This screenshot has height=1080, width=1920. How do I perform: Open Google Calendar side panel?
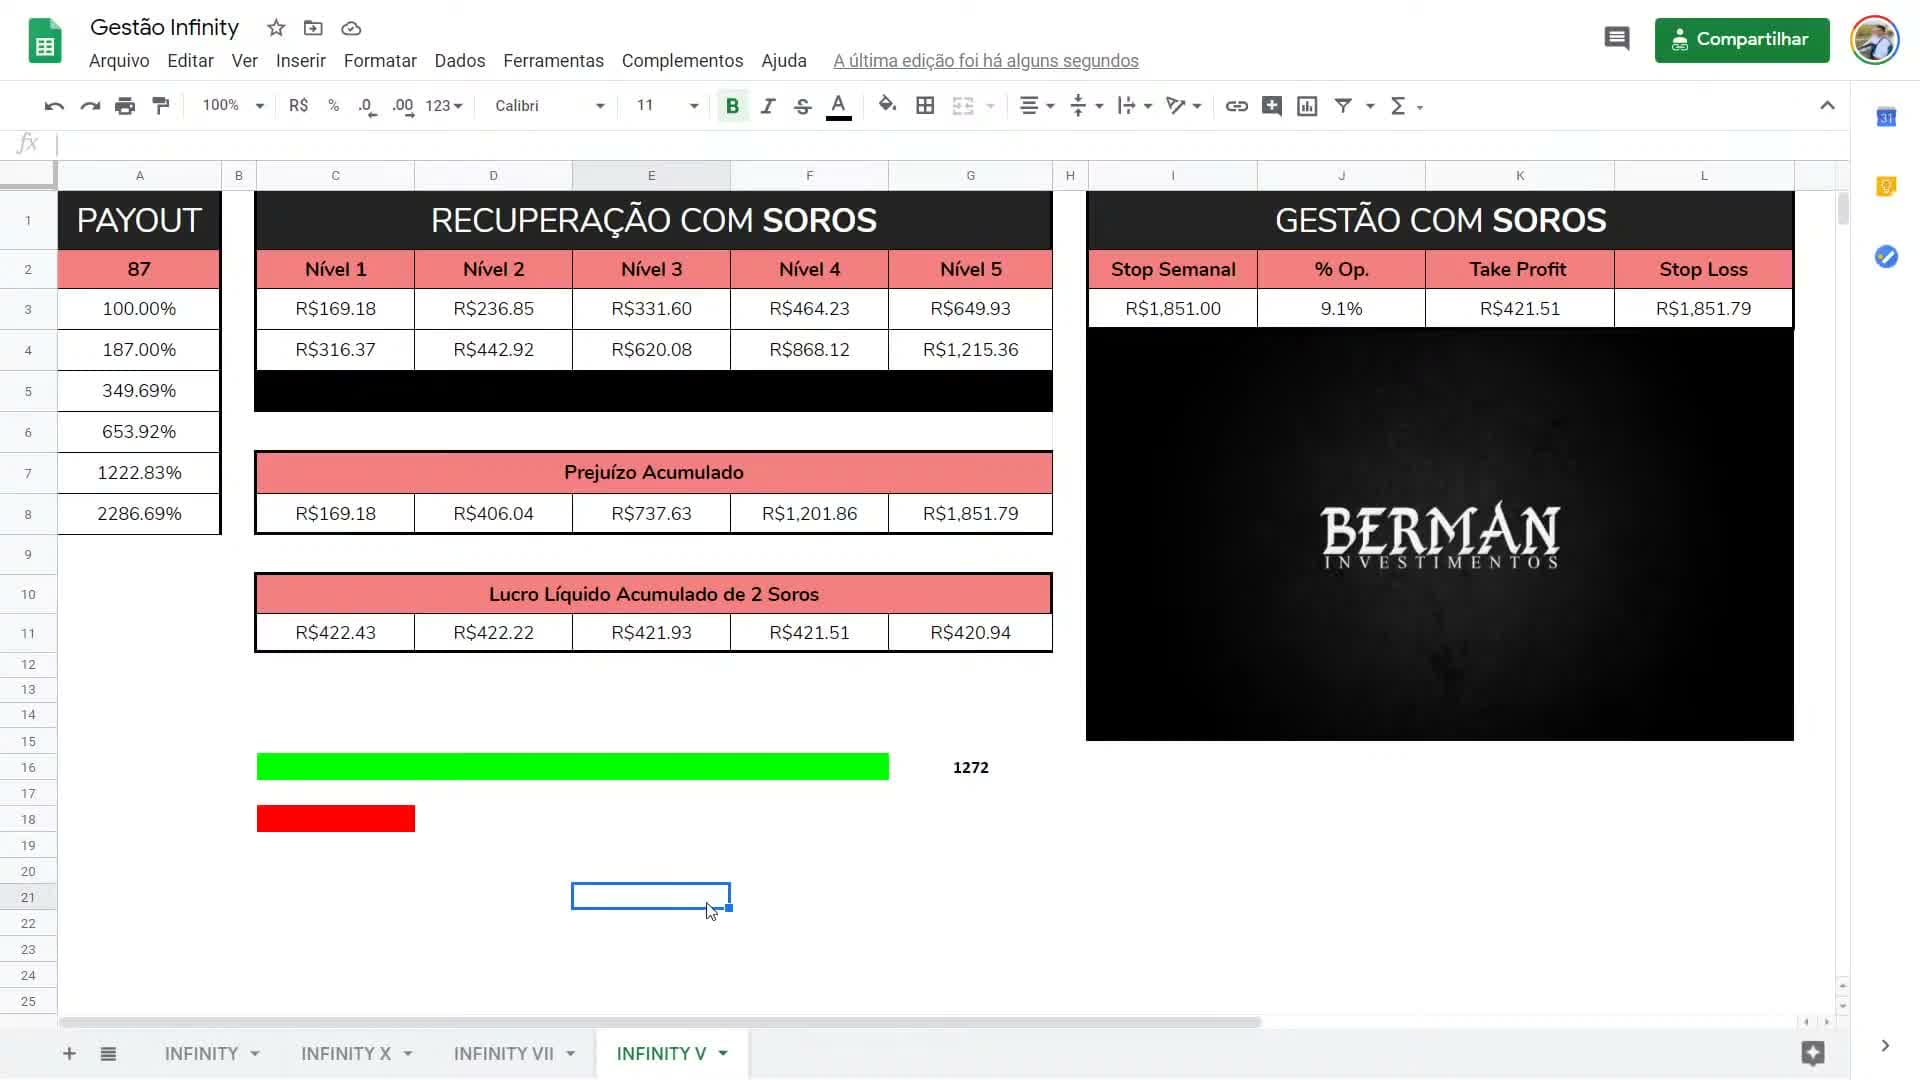click(1886, 117)
